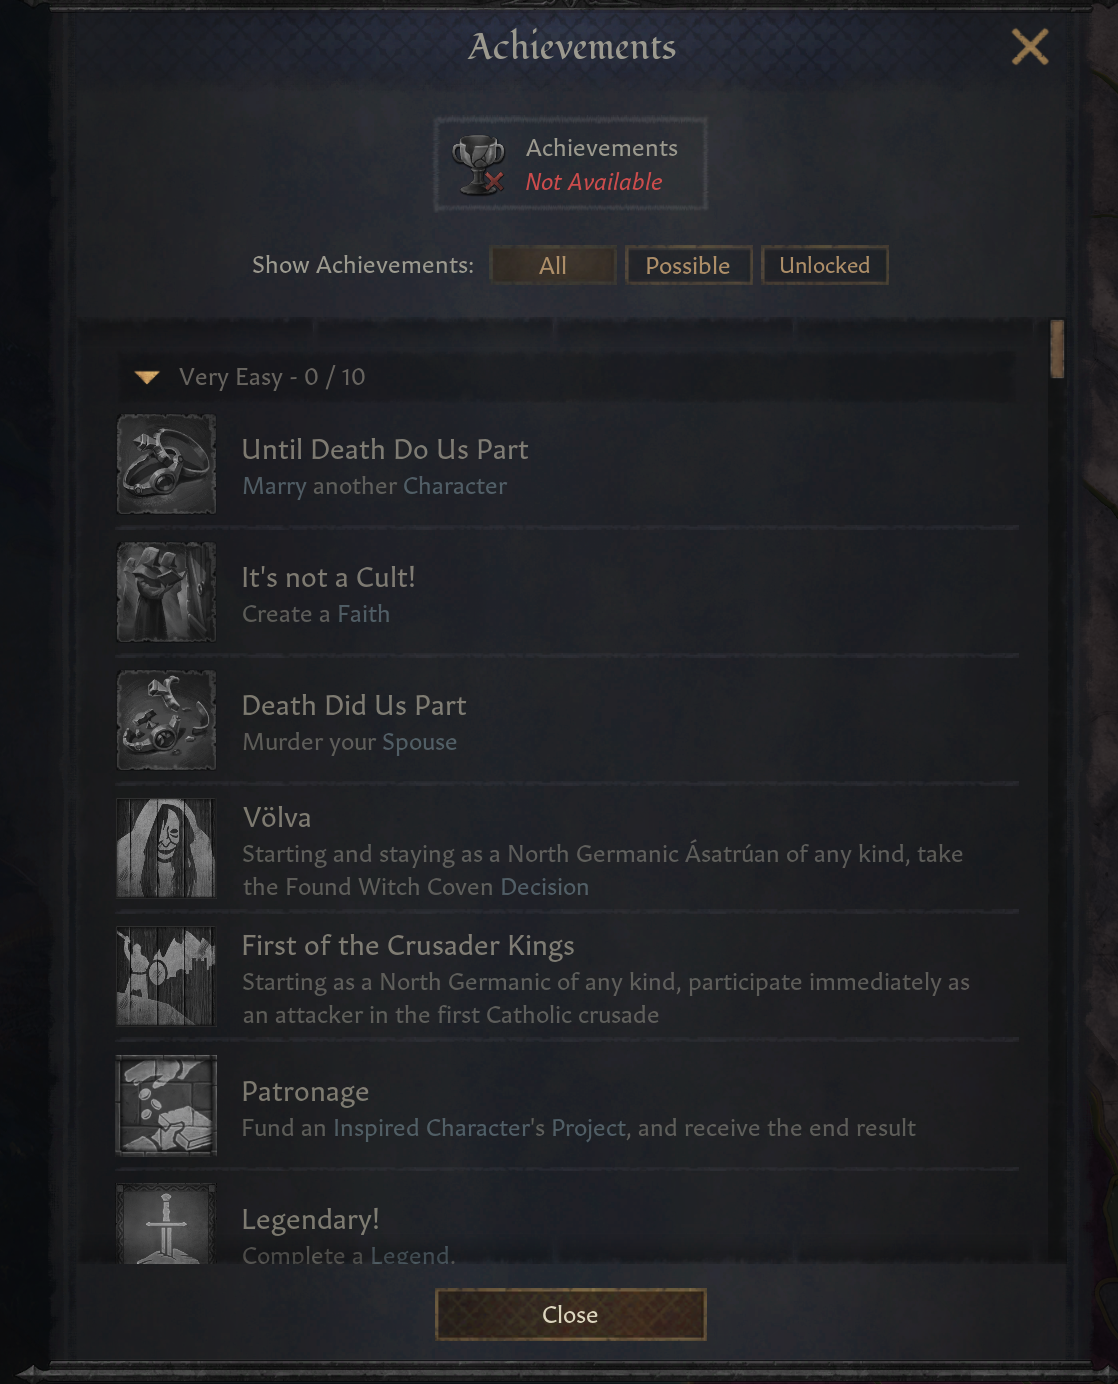Image resolution: width=1118 pixels, height=1384 pixels.
Task: Collapse the Very Easy category arrow
Action: [x=147, y=377]
